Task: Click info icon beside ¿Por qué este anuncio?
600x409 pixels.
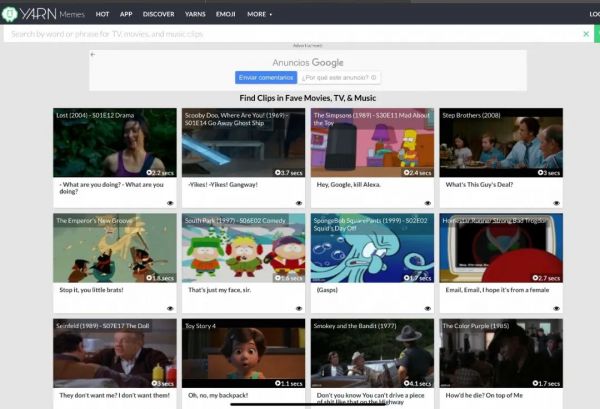Action: 373,78
